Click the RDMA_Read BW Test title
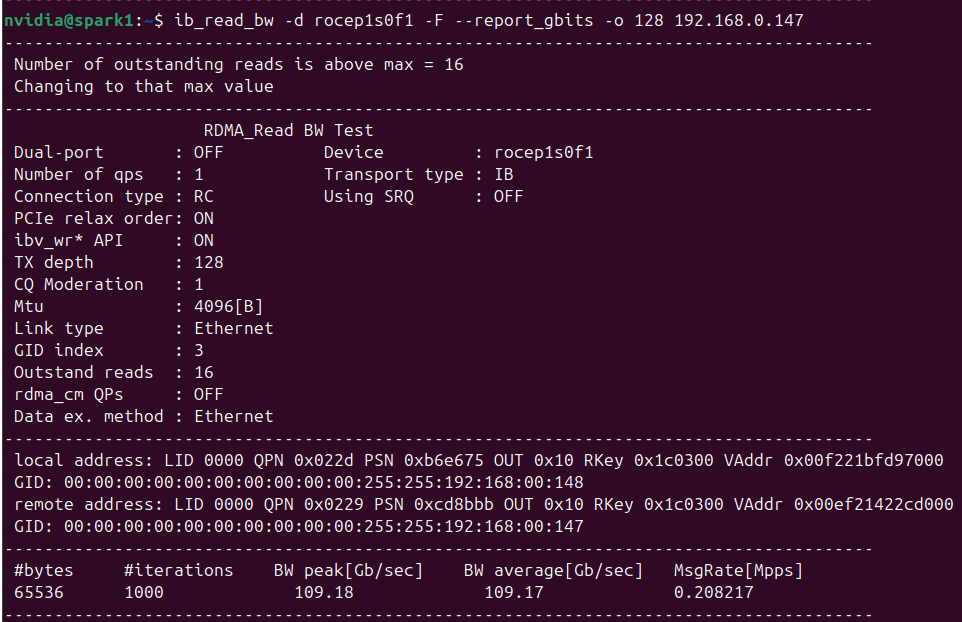Viewport: 962px width, 622px height. pos(288,131)
